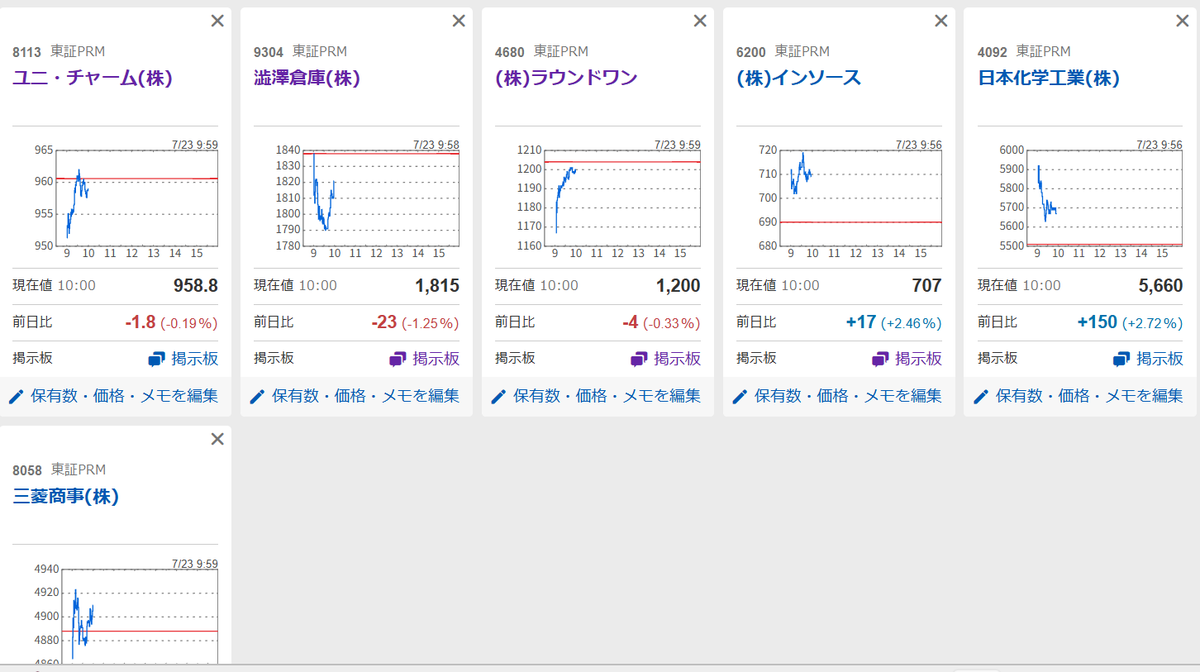Select stock code 4092
The image size is (1200, 672).
993,52
